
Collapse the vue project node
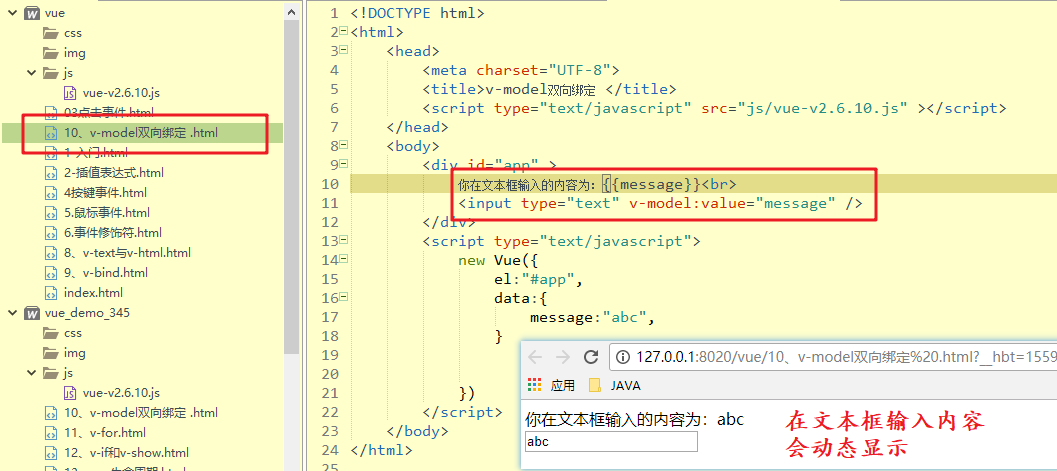(11, 13)
